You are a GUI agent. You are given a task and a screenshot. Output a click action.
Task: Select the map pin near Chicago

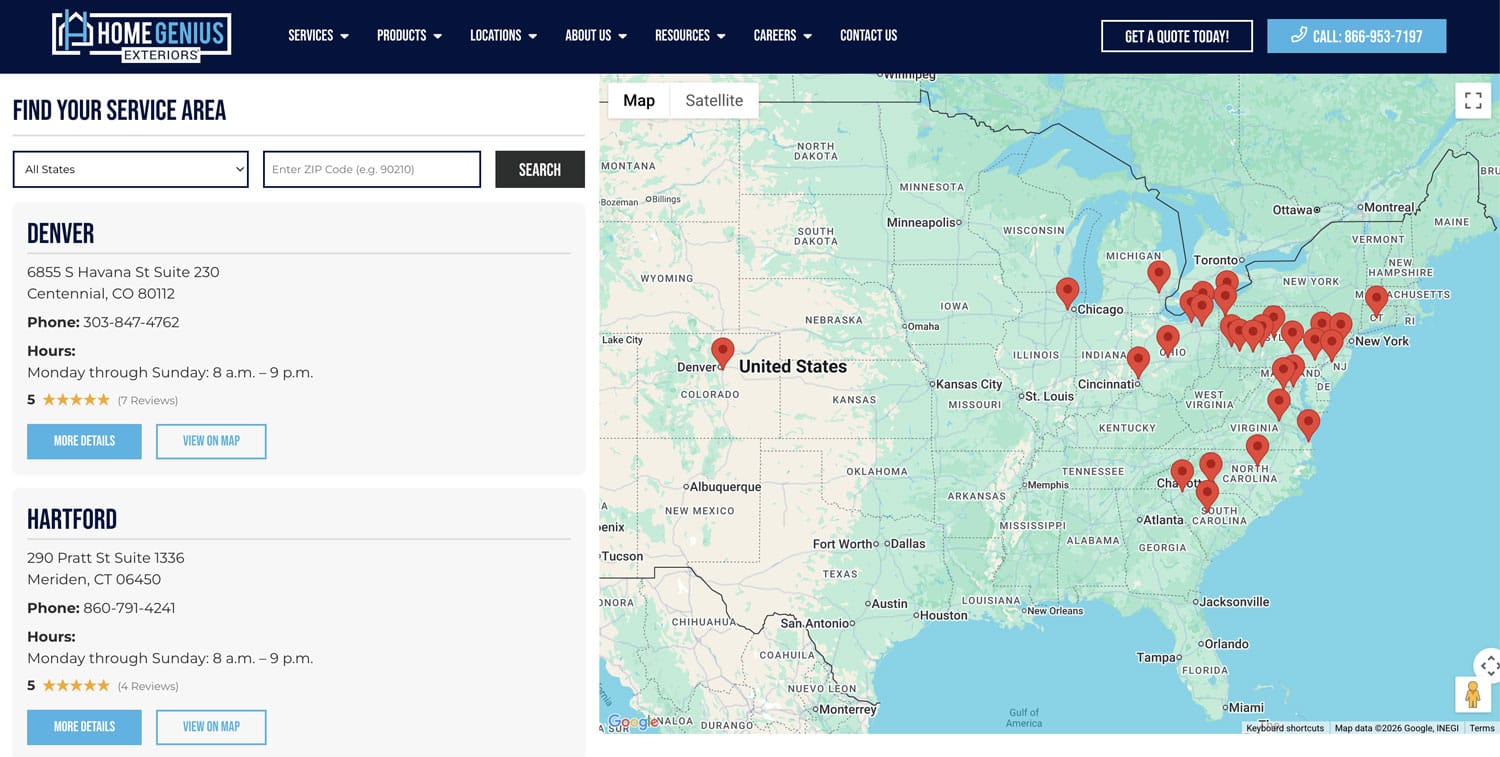tap(1067, 291)
